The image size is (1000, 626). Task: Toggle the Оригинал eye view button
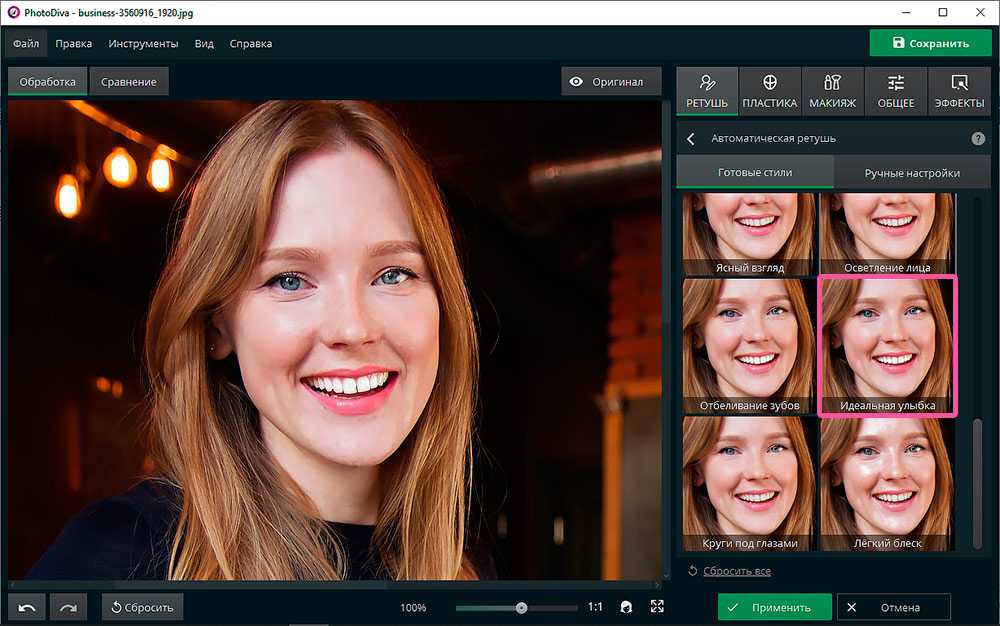(610, 82)
